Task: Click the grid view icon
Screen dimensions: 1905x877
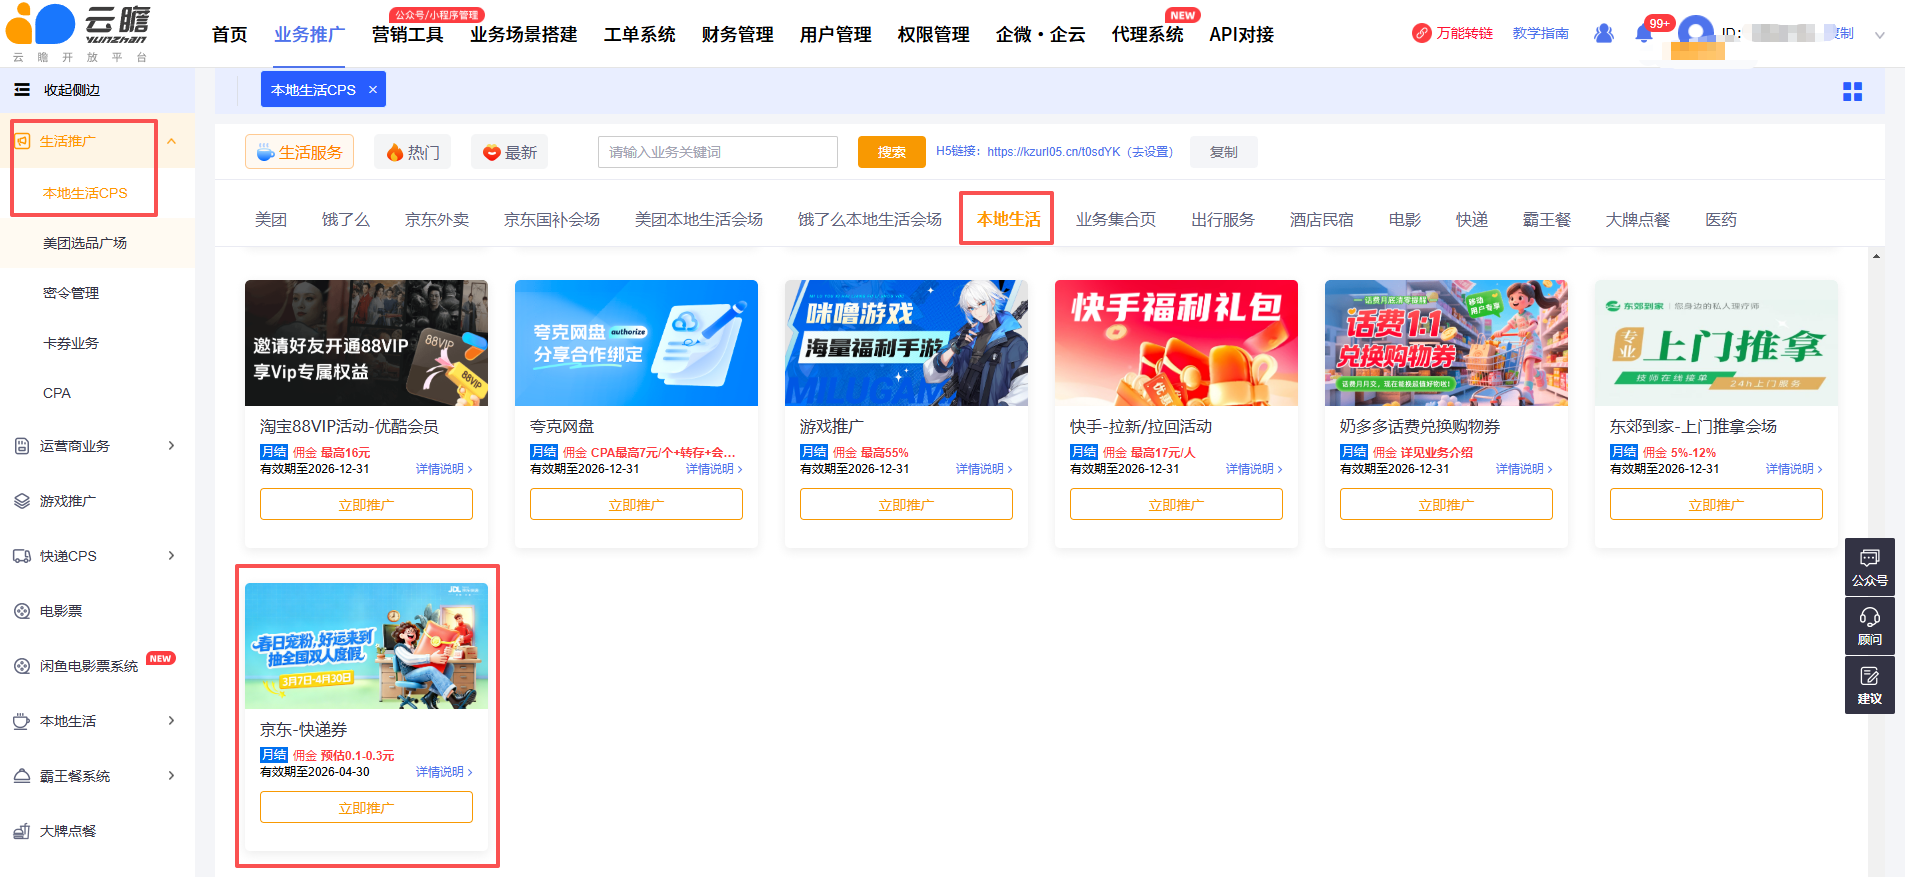Action: point(1852,92)
